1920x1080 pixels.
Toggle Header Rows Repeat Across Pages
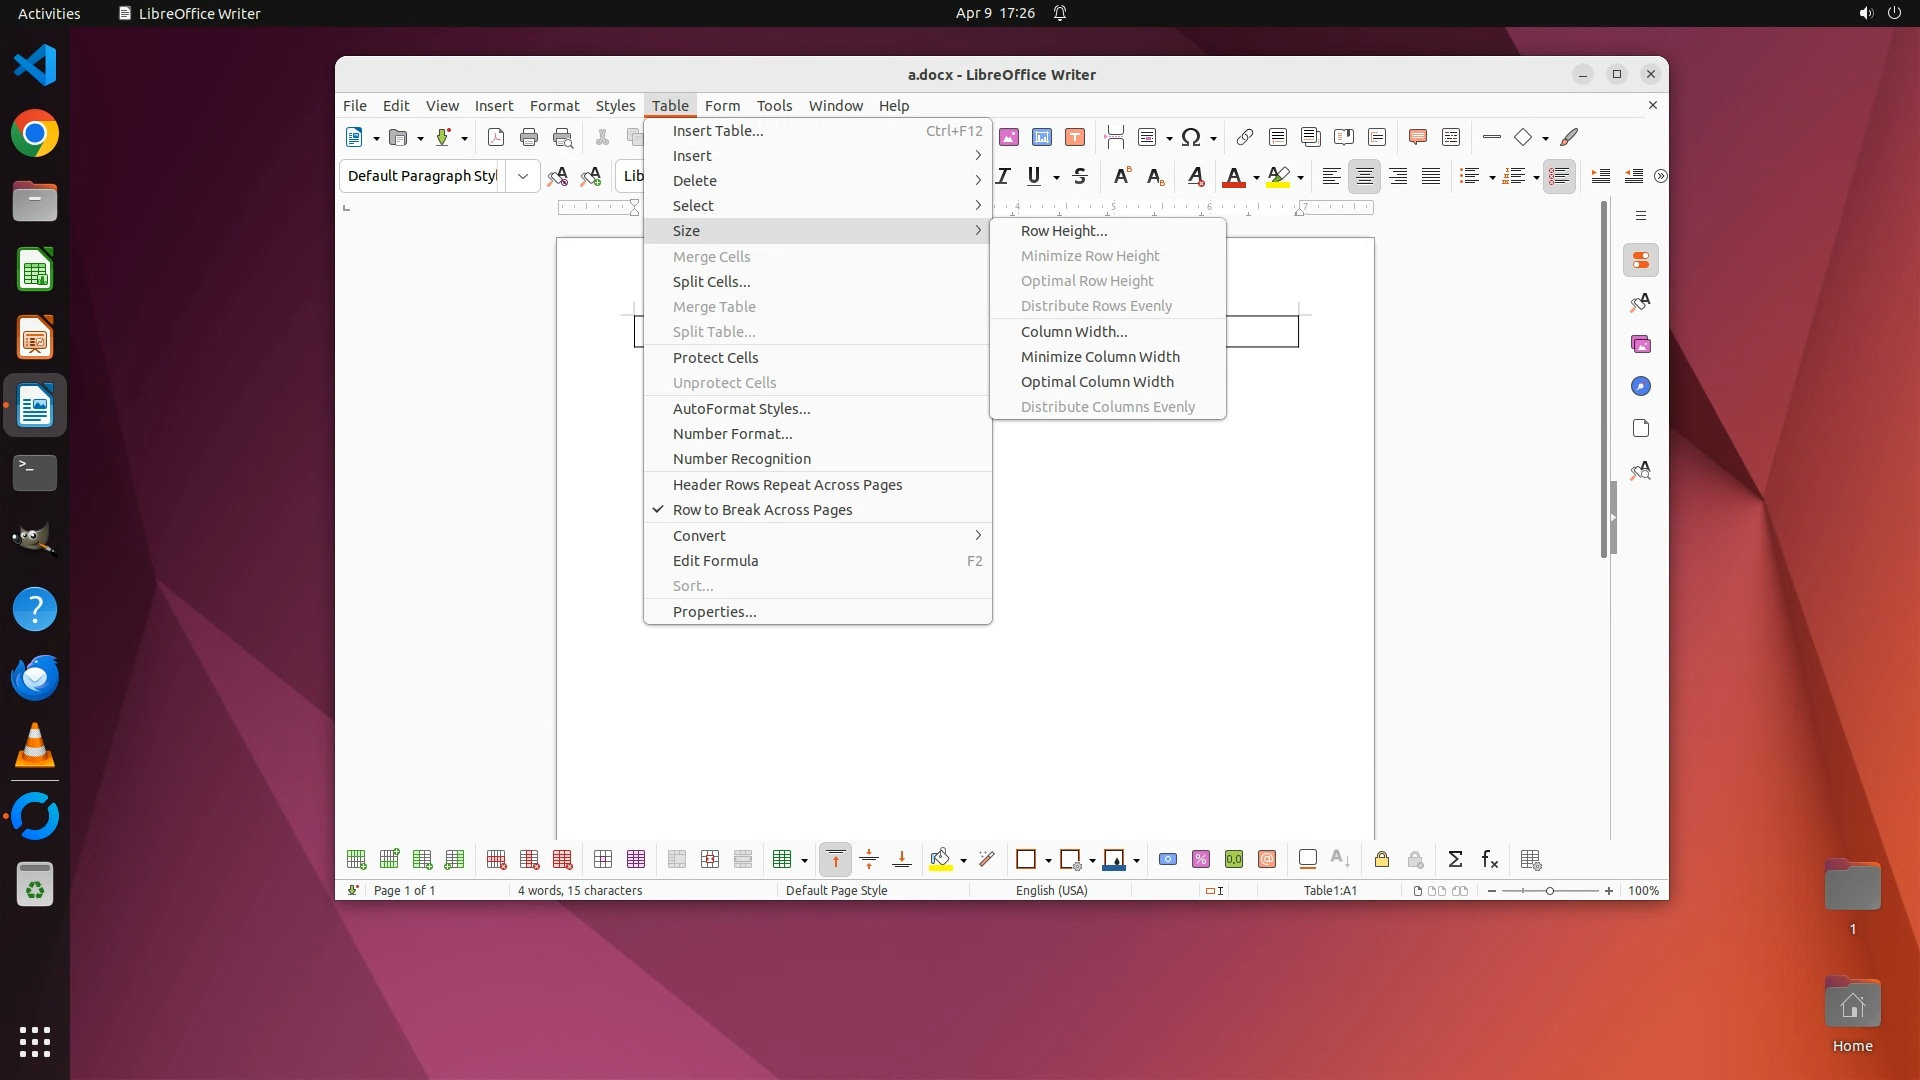(x=787, y=485)
